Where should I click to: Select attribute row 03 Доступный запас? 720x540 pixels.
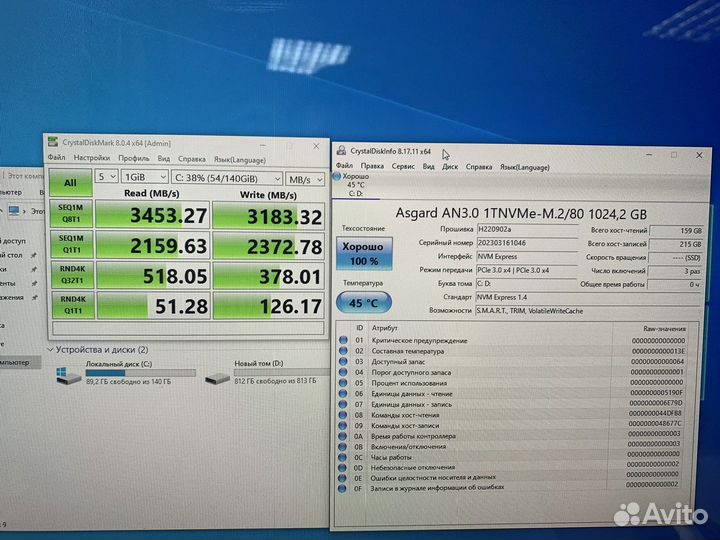513,361
